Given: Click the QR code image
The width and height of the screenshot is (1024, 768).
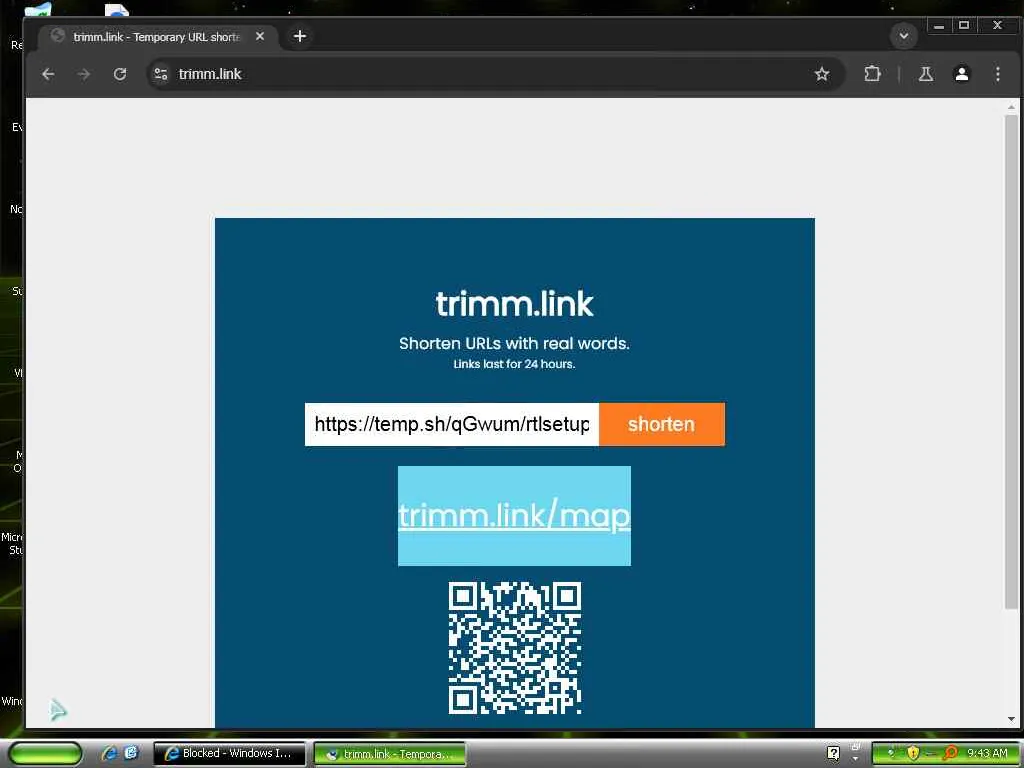Looking at the screenshot, I should point(515,648).
